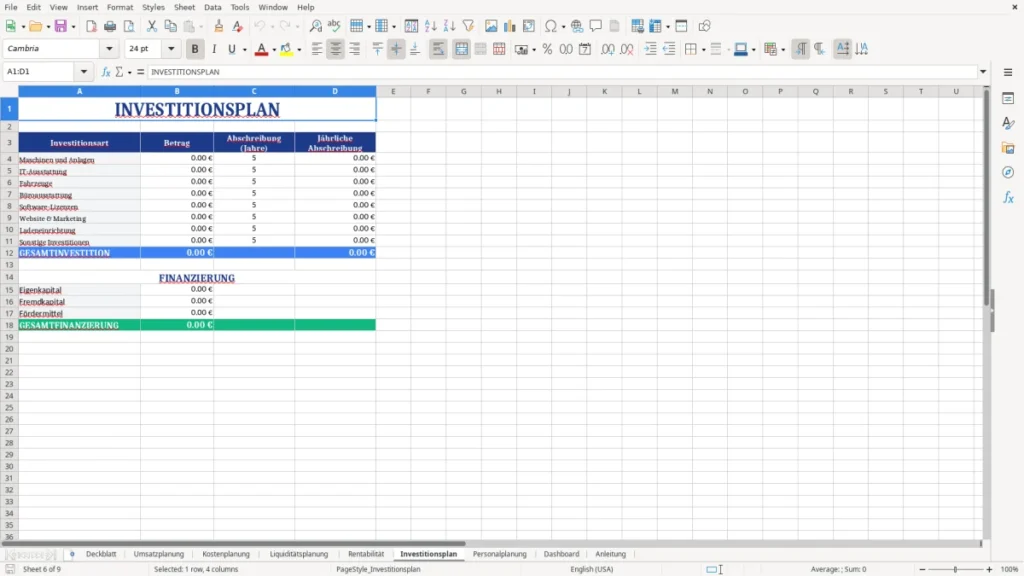Screen dimensions: 1024x576
Task: Cut the selection with scissors icon
Action: click(152, 26)
